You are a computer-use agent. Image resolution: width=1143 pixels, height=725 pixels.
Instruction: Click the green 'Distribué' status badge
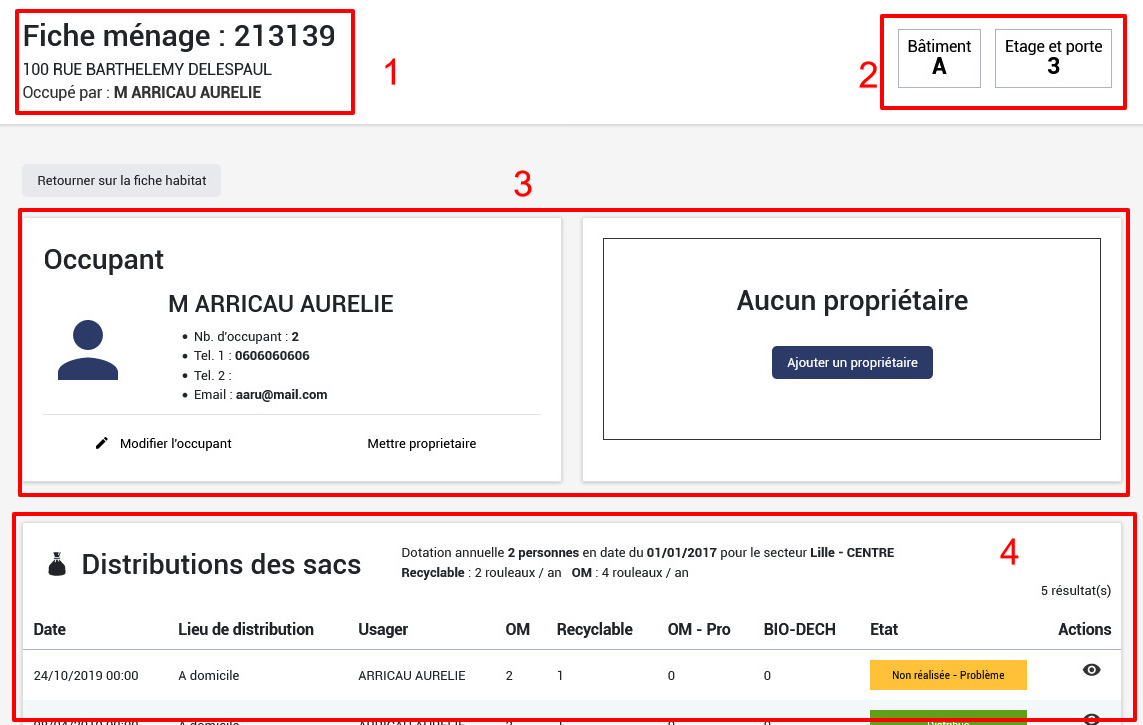point(948,719)
